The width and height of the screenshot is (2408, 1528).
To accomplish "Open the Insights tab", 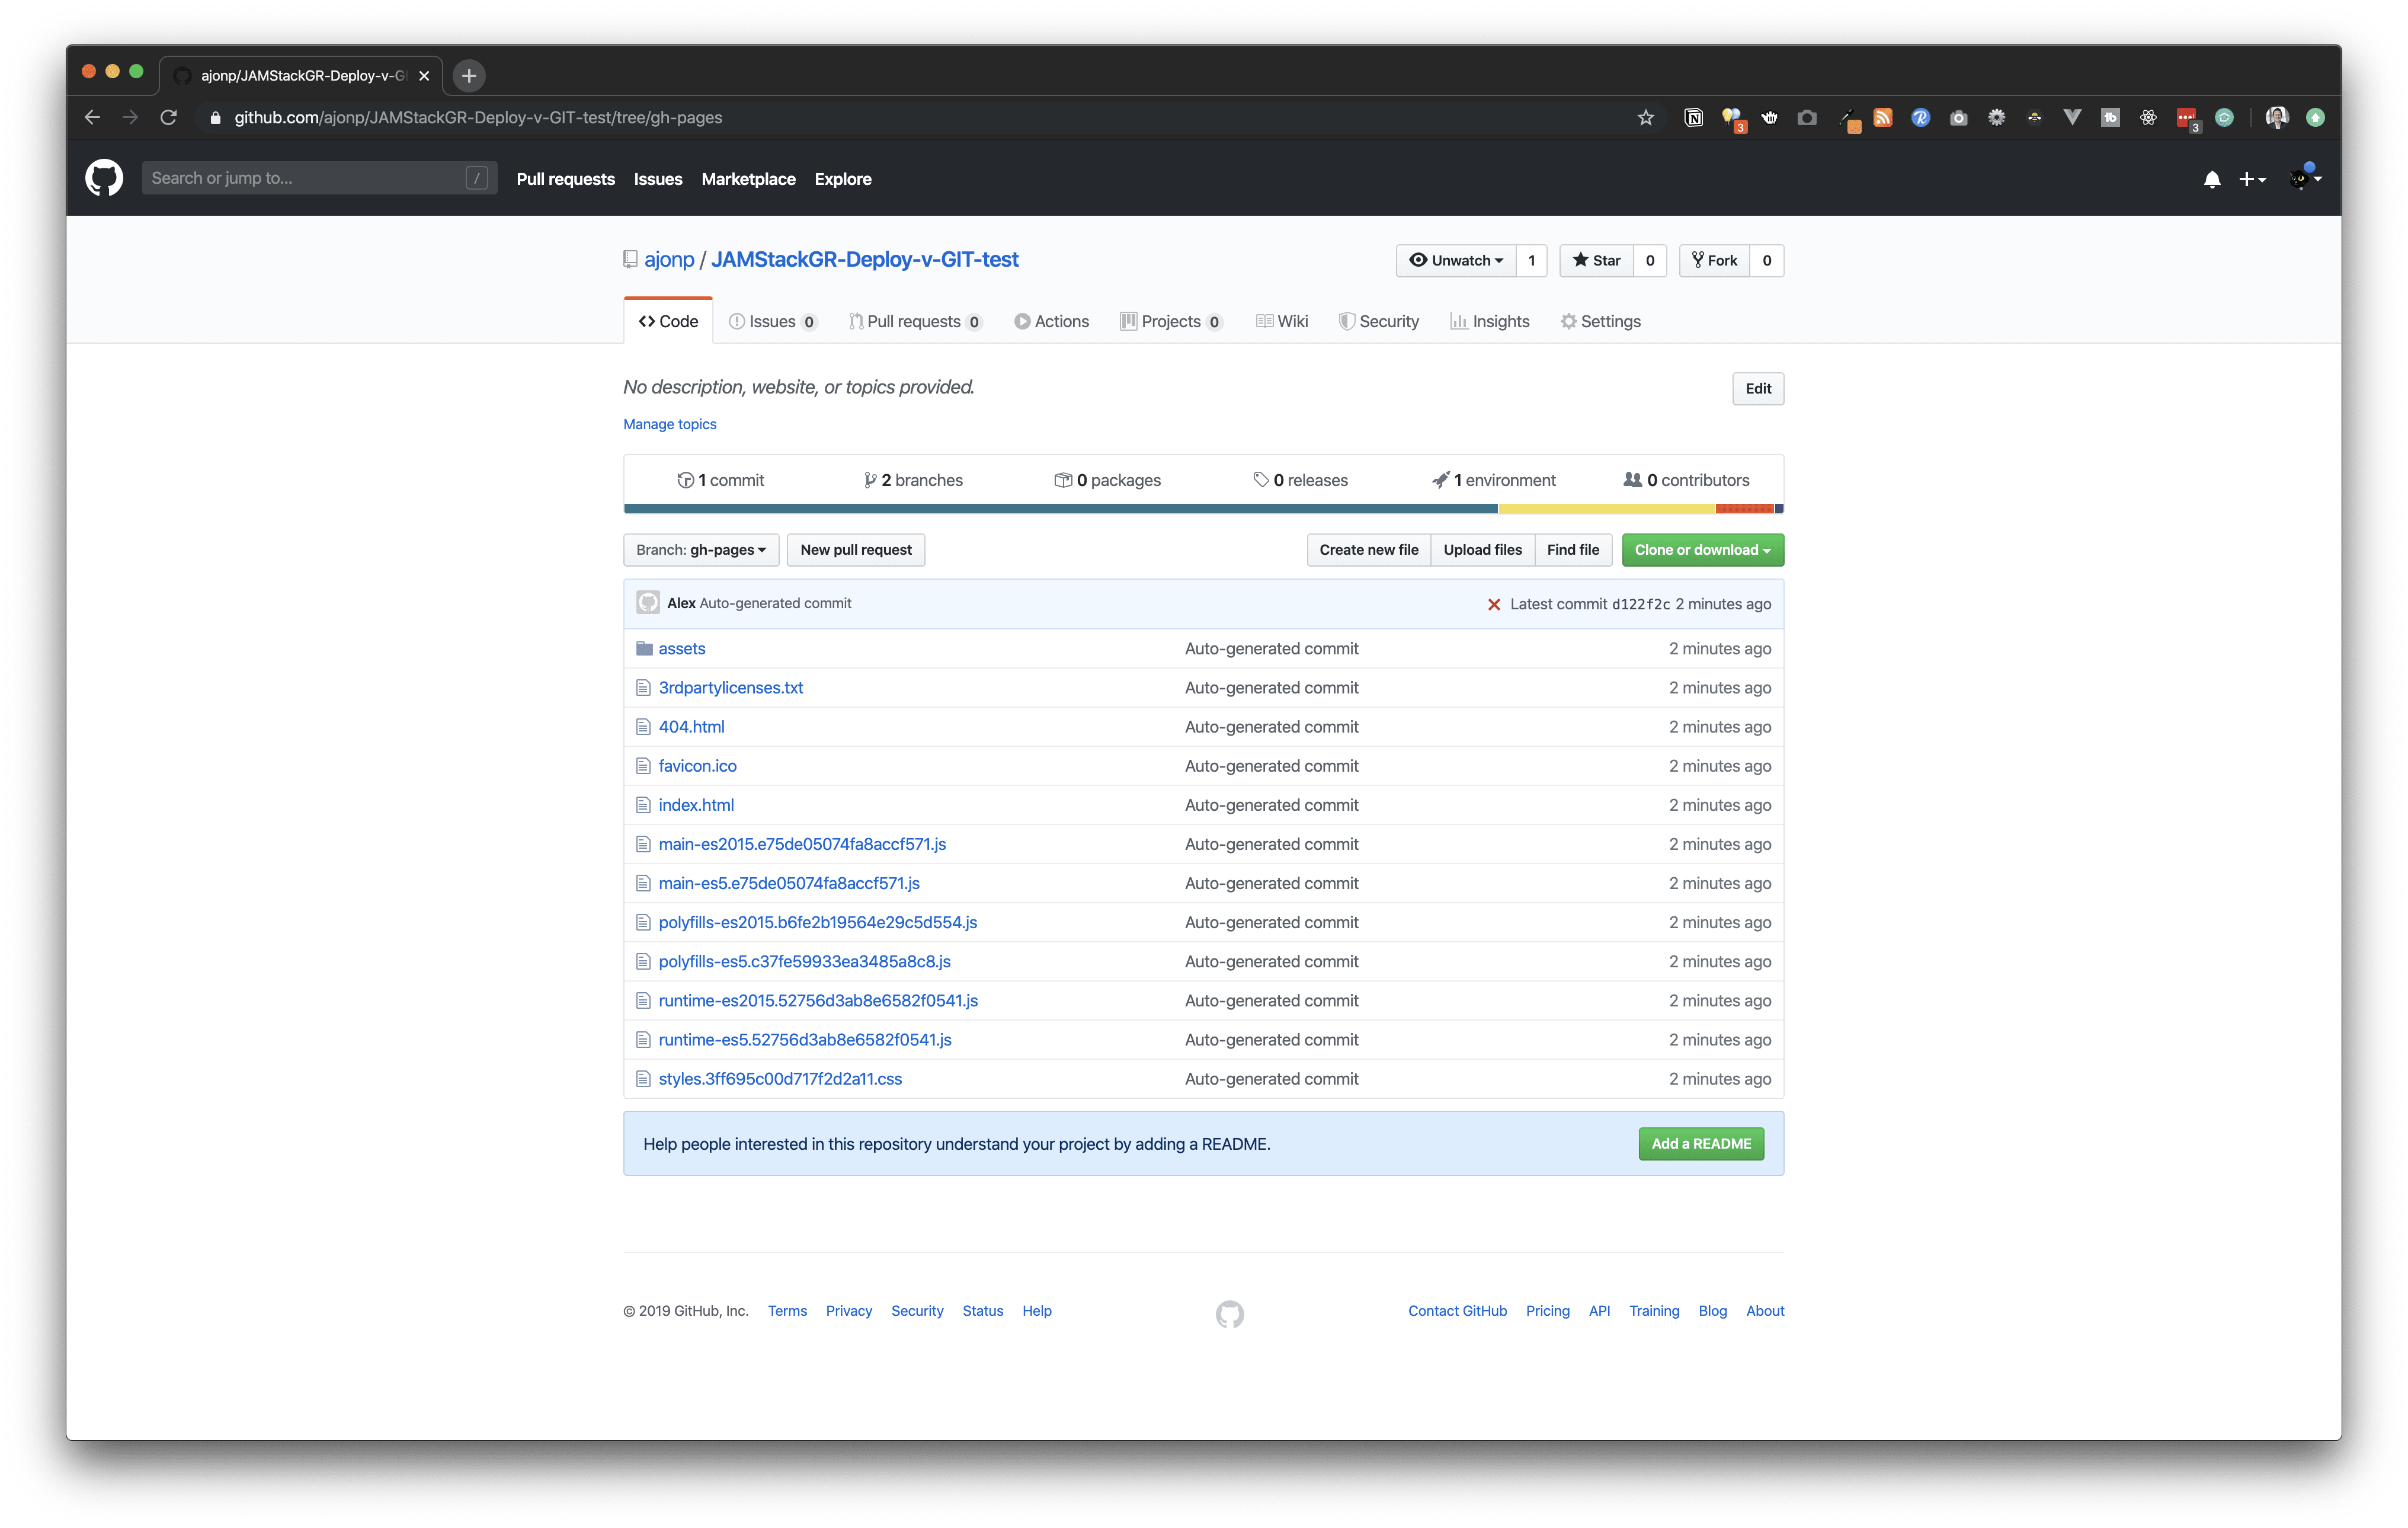I will coord(1490,321).
